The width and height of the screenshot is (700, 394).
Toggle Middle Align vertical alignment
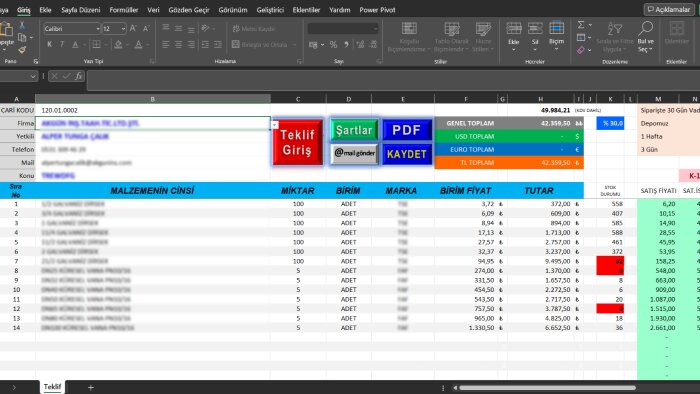click(178, 29)
